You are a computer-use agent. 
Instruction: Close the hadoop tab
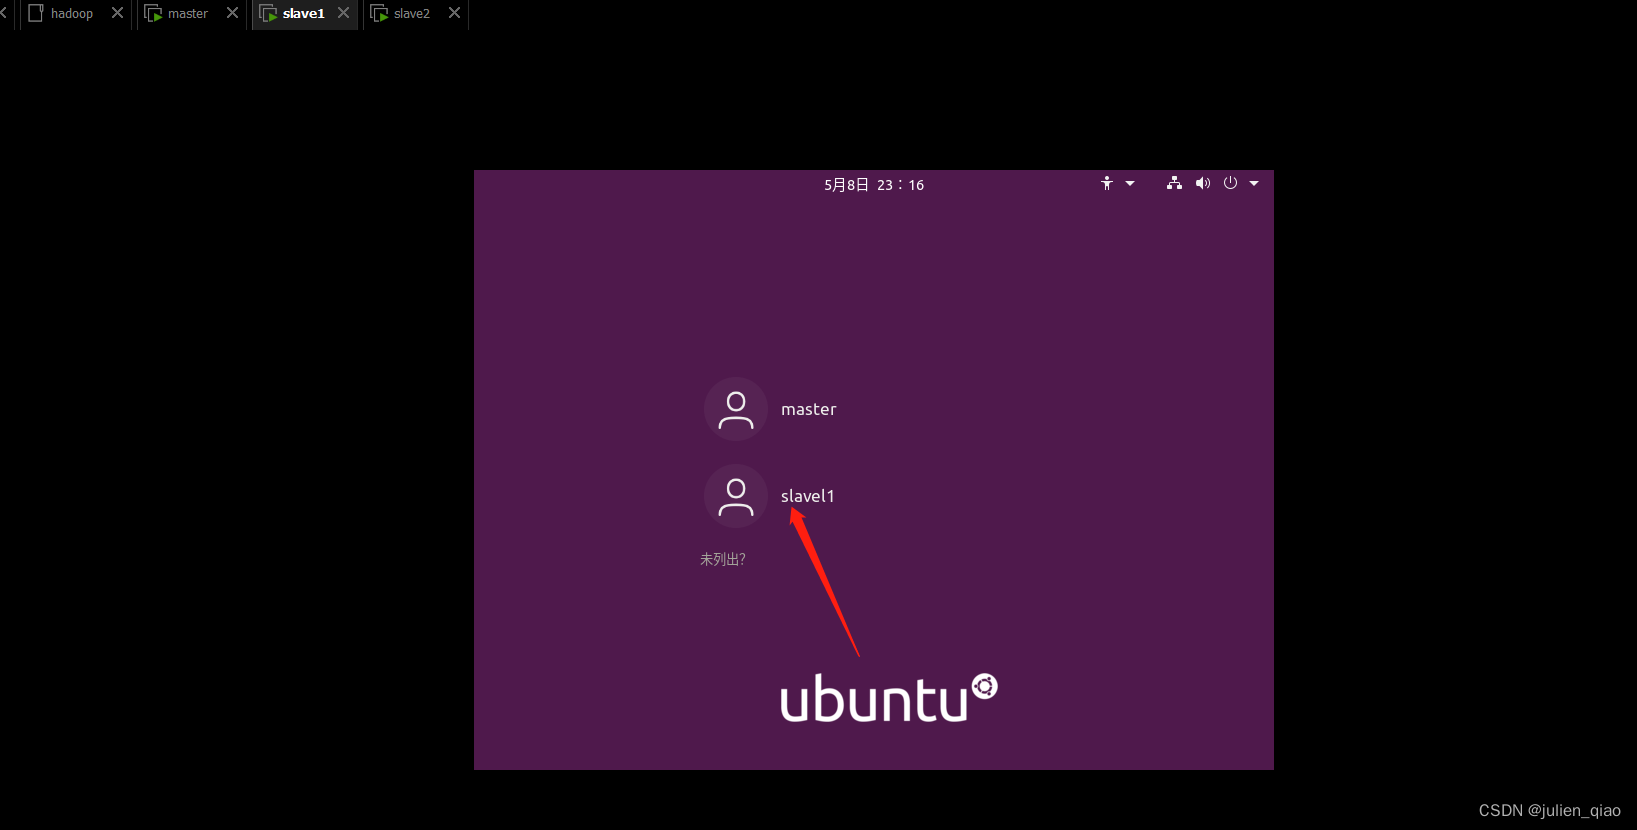(117, 13)
